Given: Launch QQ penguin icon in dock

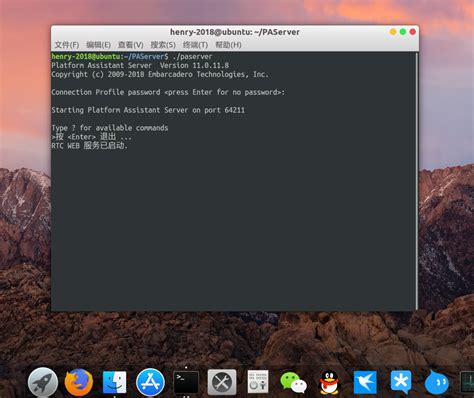Looking at the screenshot, I should point(329,382).
